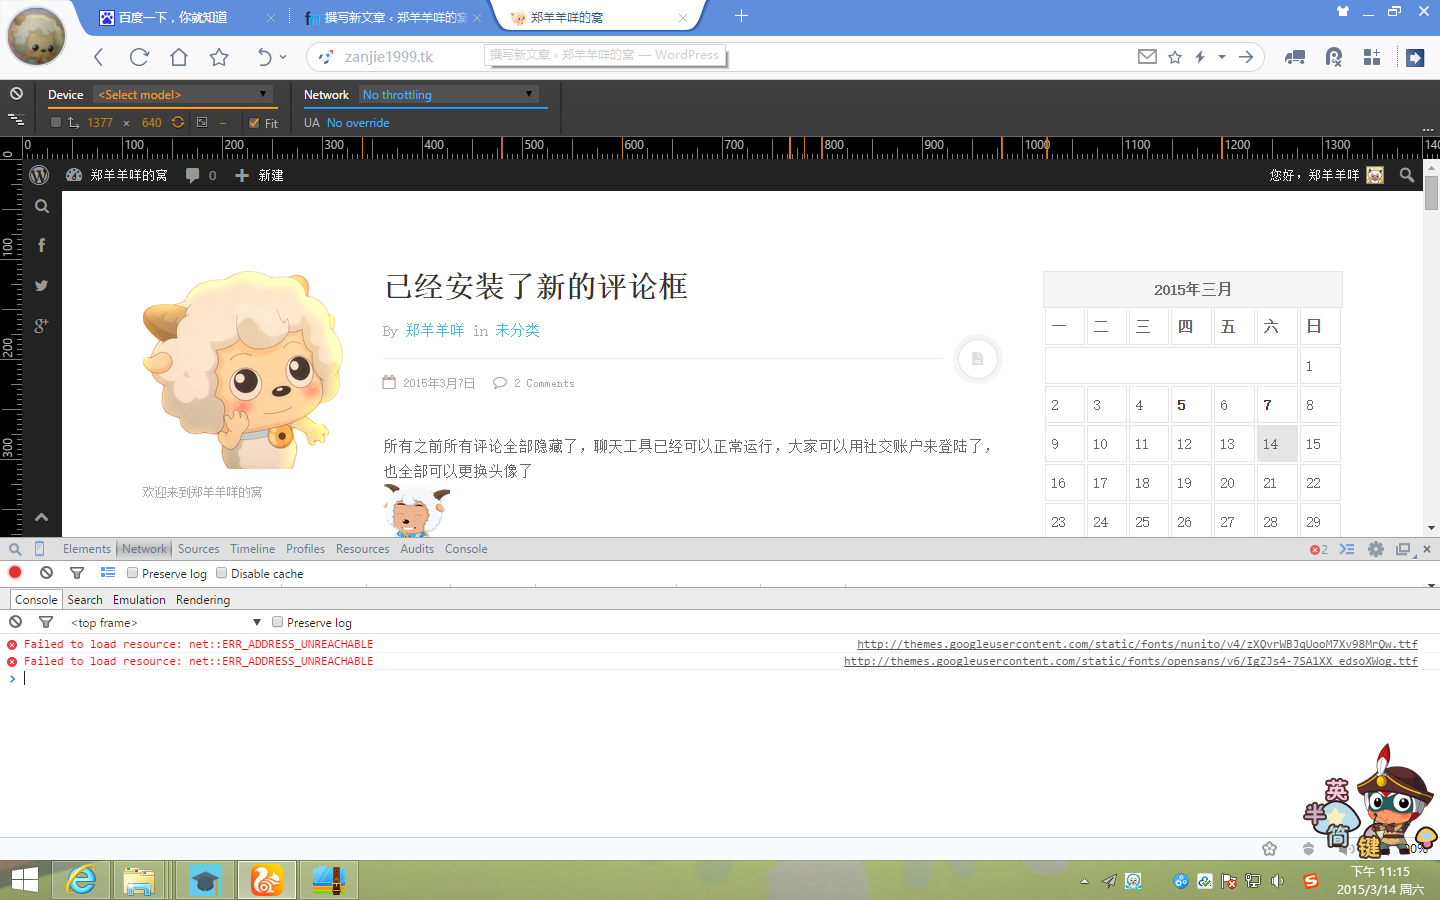Uncheck the Fit checkbox
This screenshot has width=1440, height=900.
pyautogui.click(x=254, y=123)
